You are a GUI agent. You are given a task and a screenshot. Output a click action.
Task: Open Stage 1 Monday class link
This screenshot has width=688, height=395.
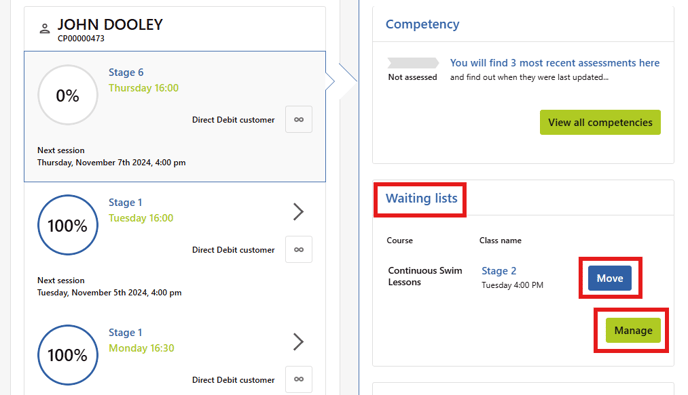pyautogui.click(x=125, y=332)
